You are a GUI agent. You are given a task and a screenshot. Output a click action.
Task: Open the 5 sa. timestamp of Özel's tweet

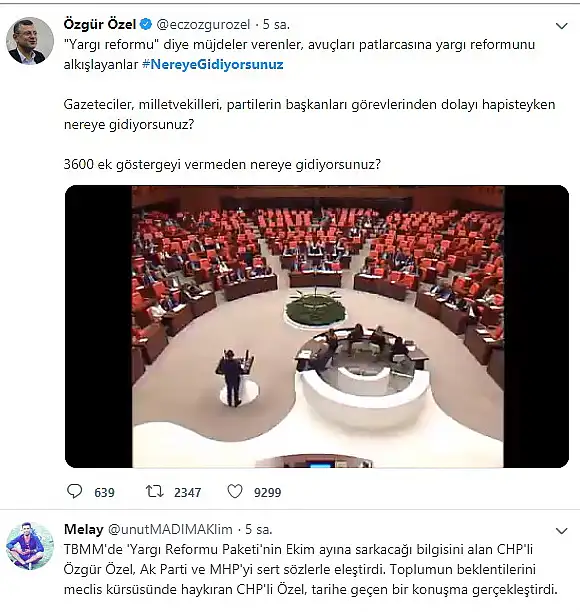[276, 25]
